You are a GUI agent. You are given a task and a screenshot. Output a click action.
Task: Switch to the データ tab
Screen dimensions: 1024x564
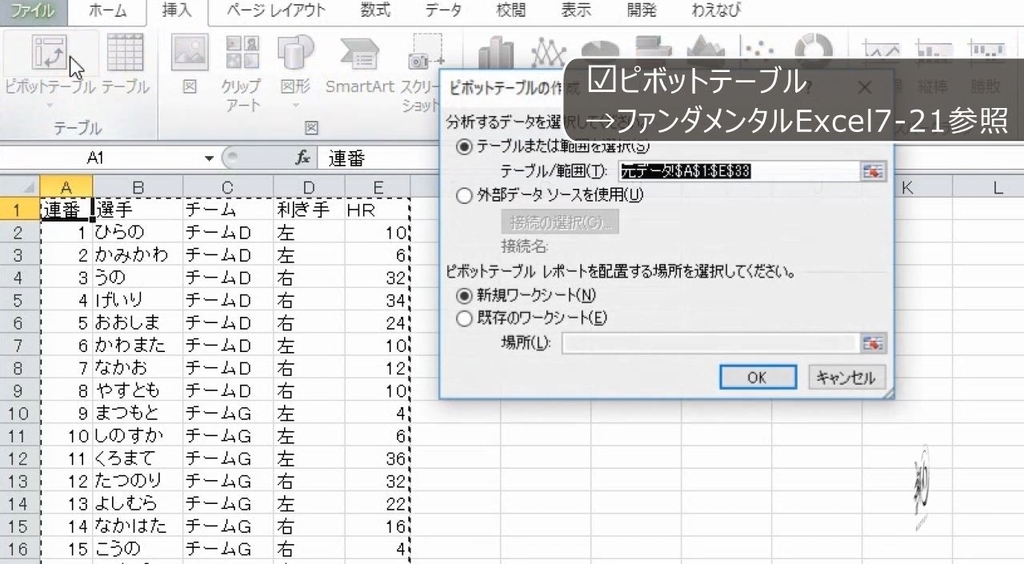(x=443, y=11)
